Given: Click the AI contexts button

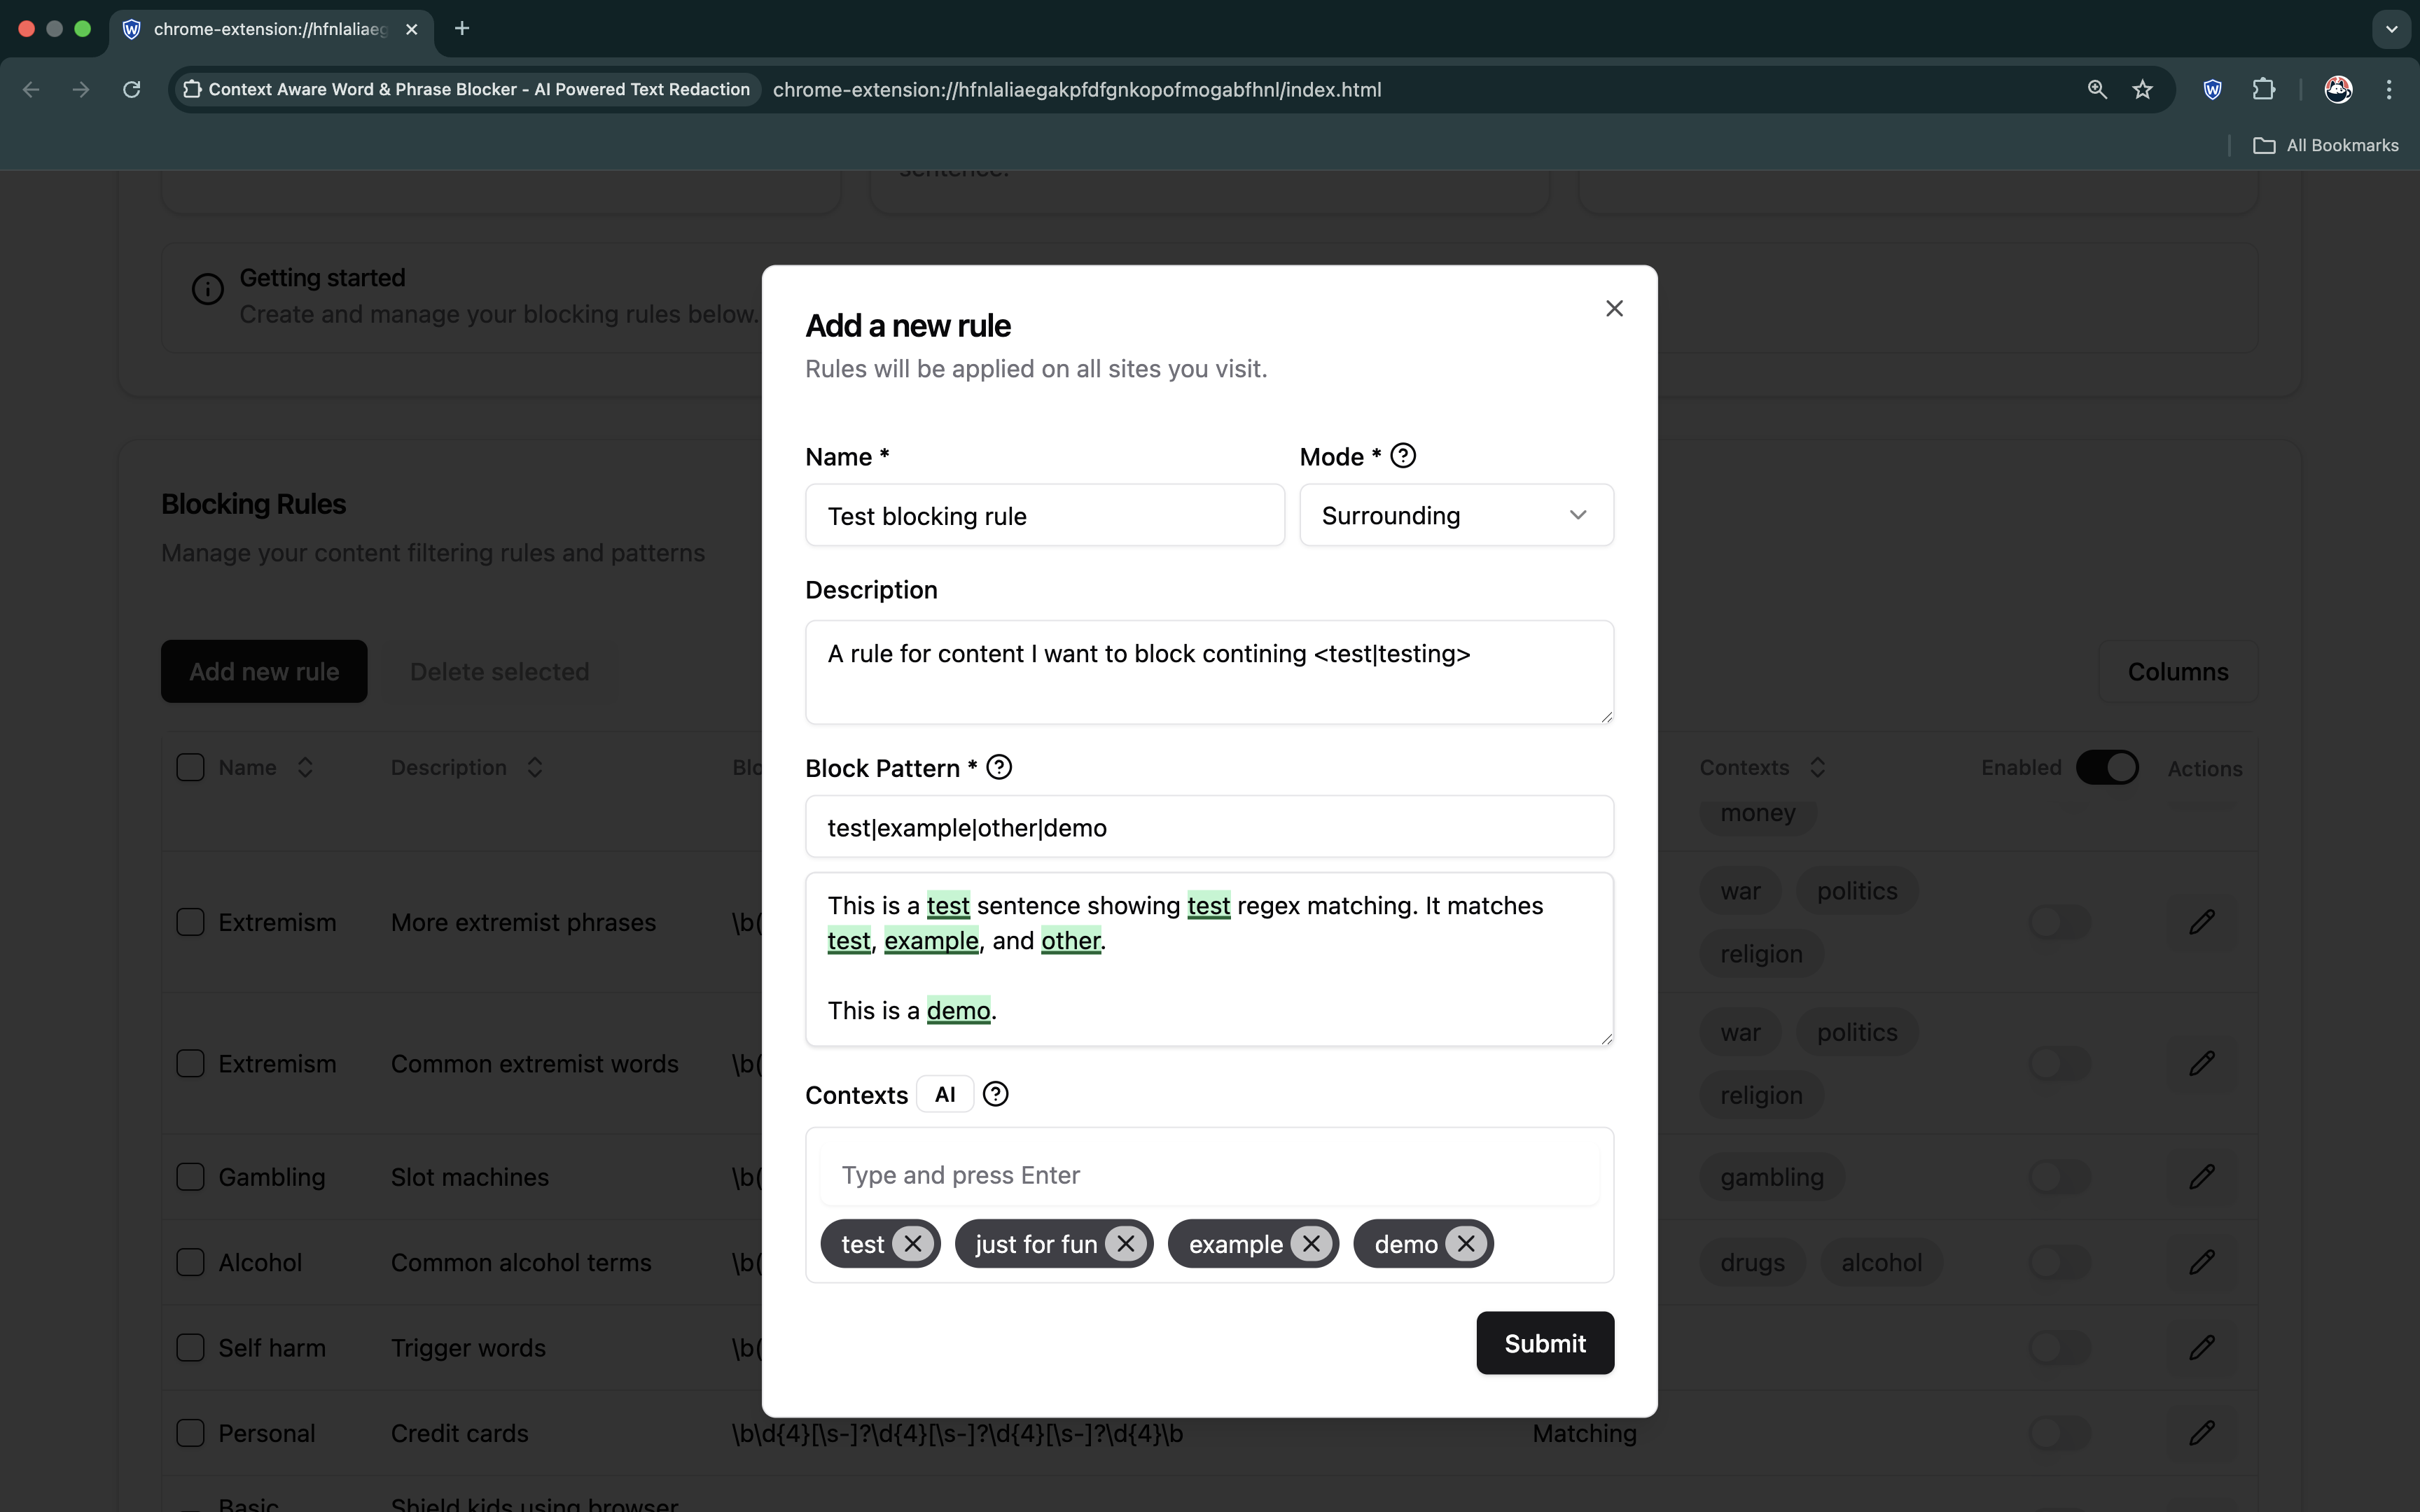Looking at the screenshot, I should 944,1094.
